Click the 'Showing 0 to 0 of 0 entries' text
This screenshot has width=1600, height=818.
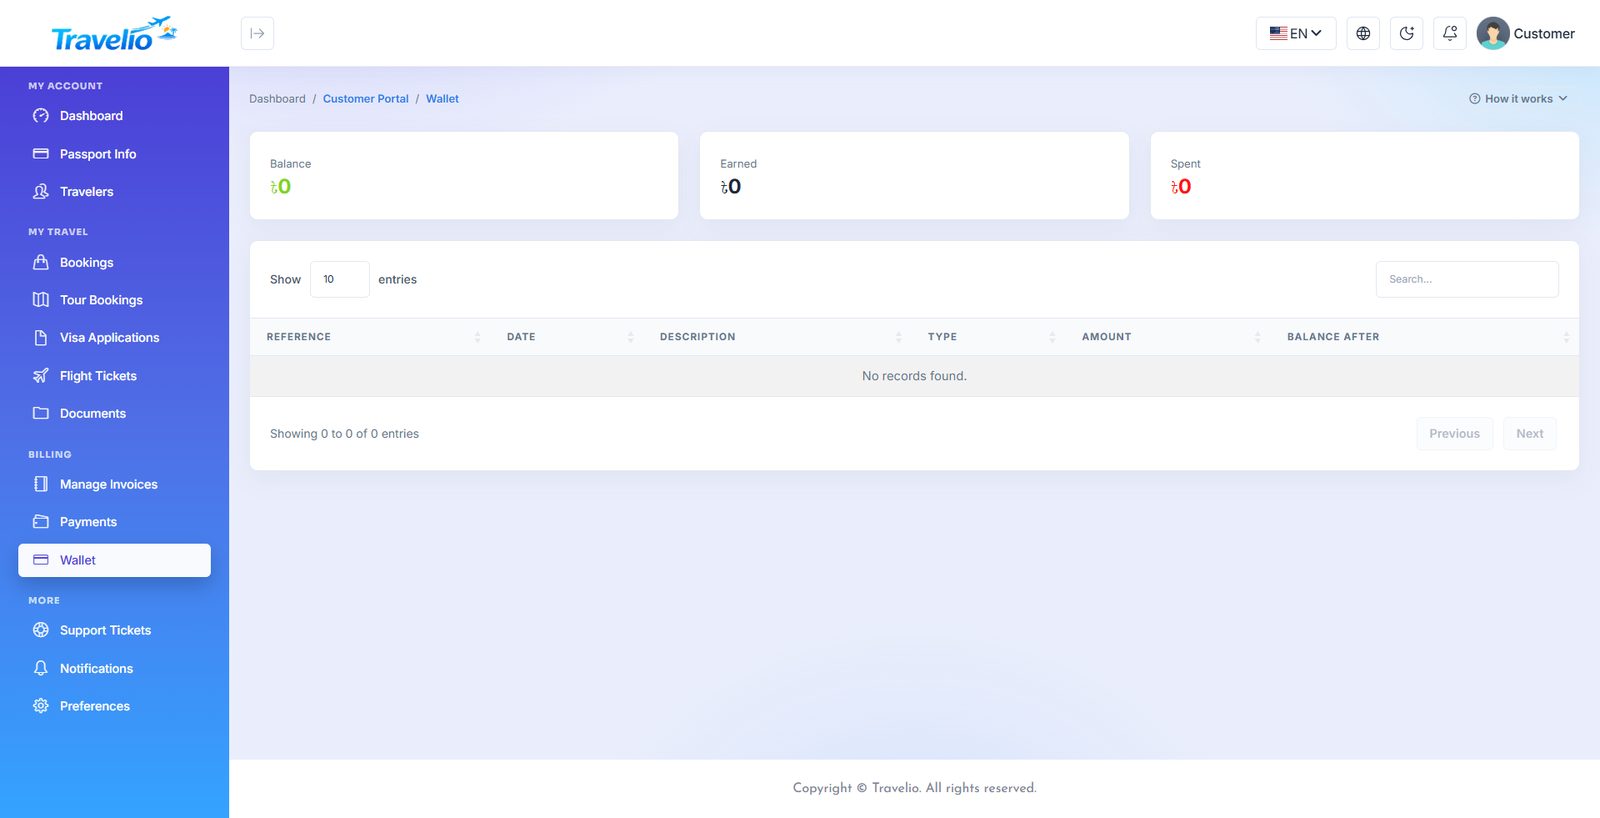click(x=344, y=434)
